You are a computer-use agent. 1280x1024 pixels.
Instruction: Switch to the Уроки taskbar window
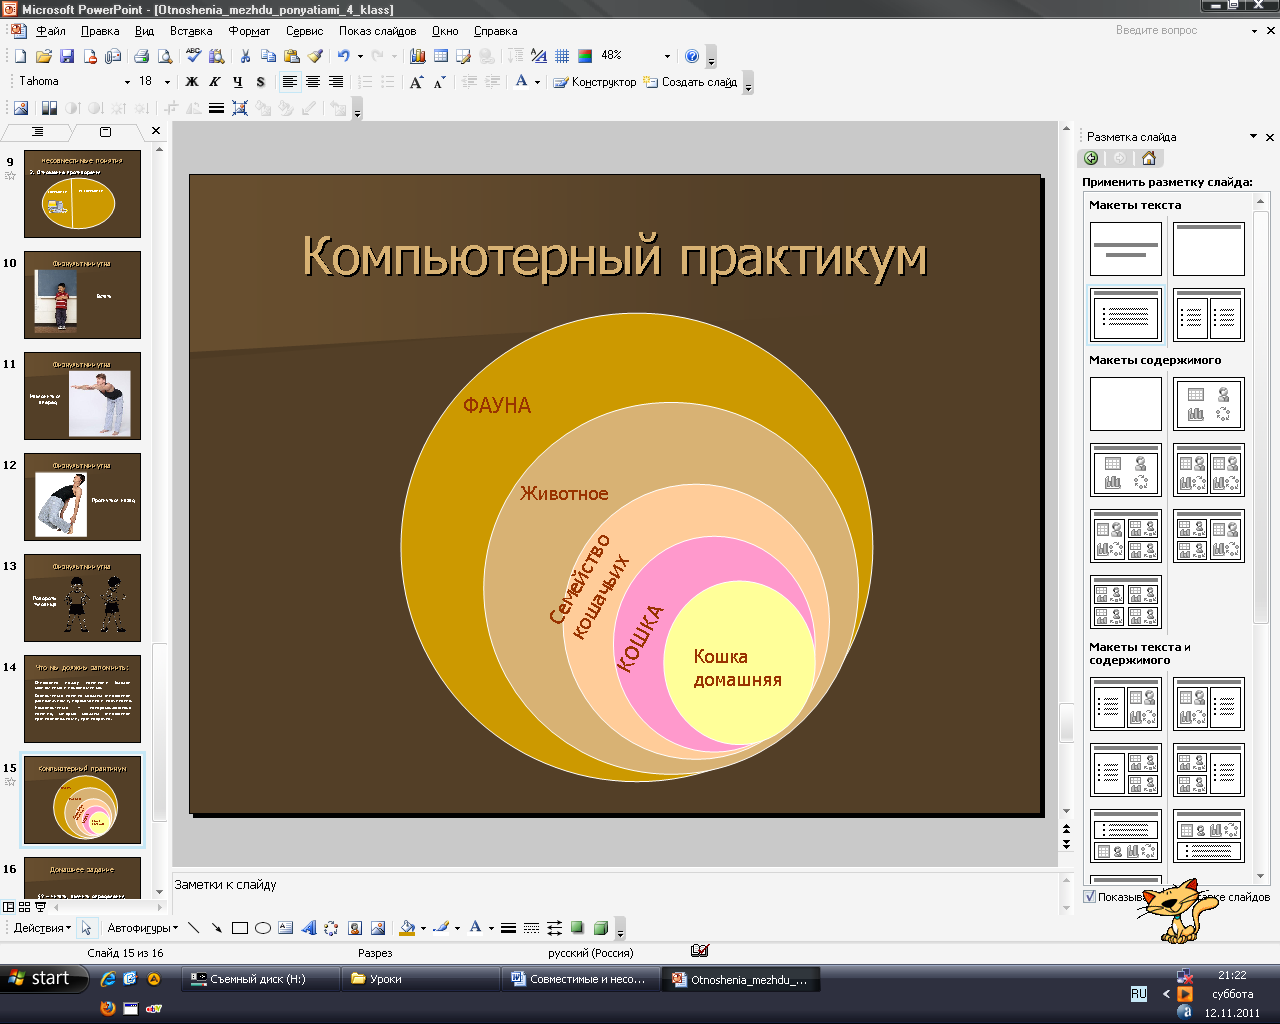(420, 980)
